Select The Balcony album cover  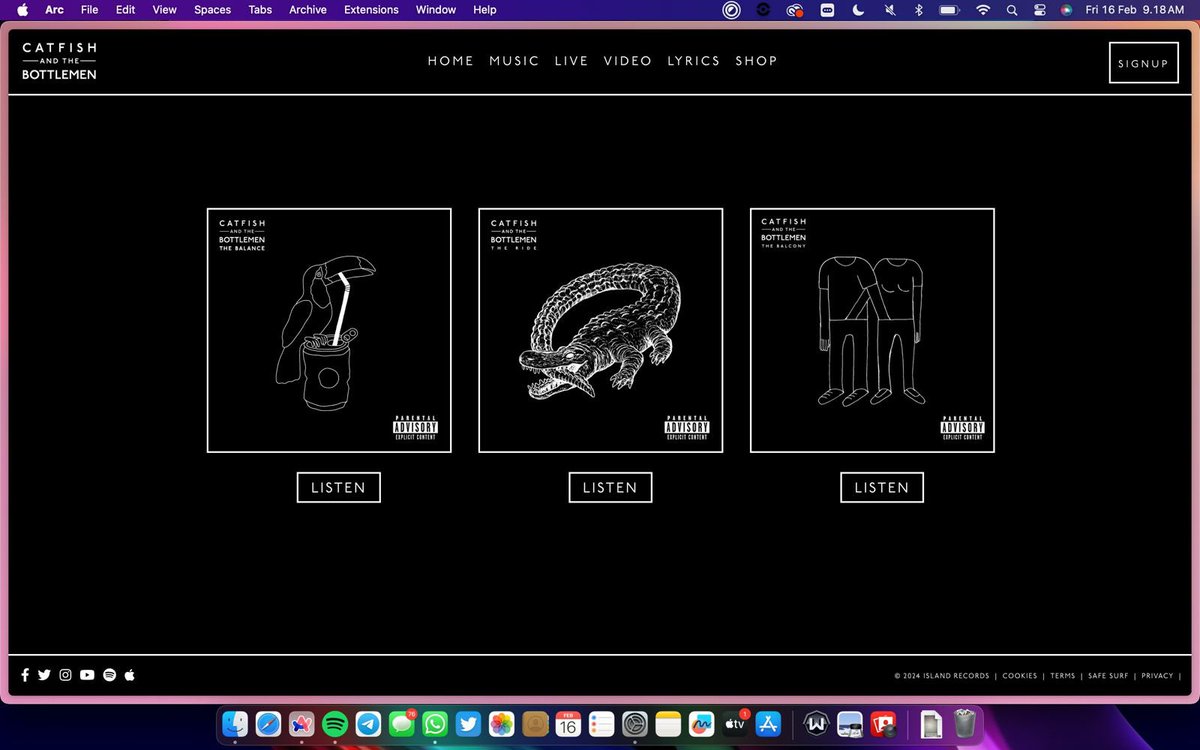pos(872,330)
